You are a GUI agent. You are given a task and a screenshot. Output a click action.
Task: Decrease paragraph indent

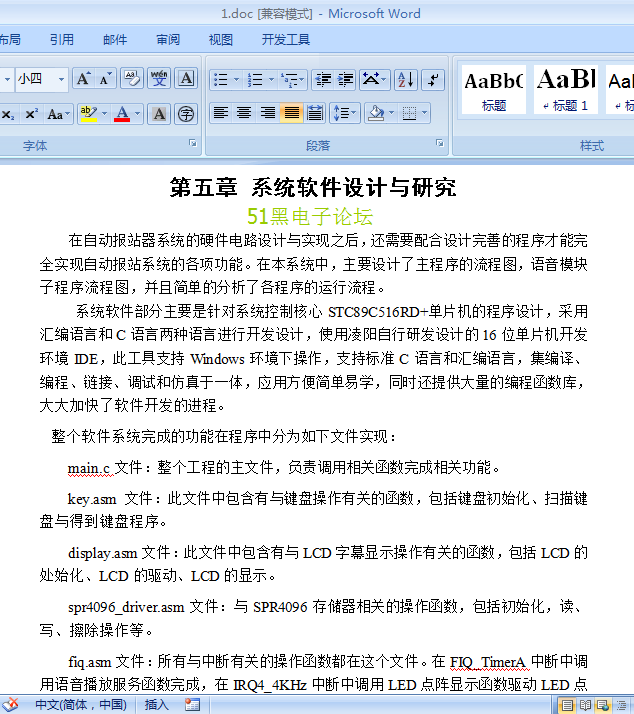323,80
